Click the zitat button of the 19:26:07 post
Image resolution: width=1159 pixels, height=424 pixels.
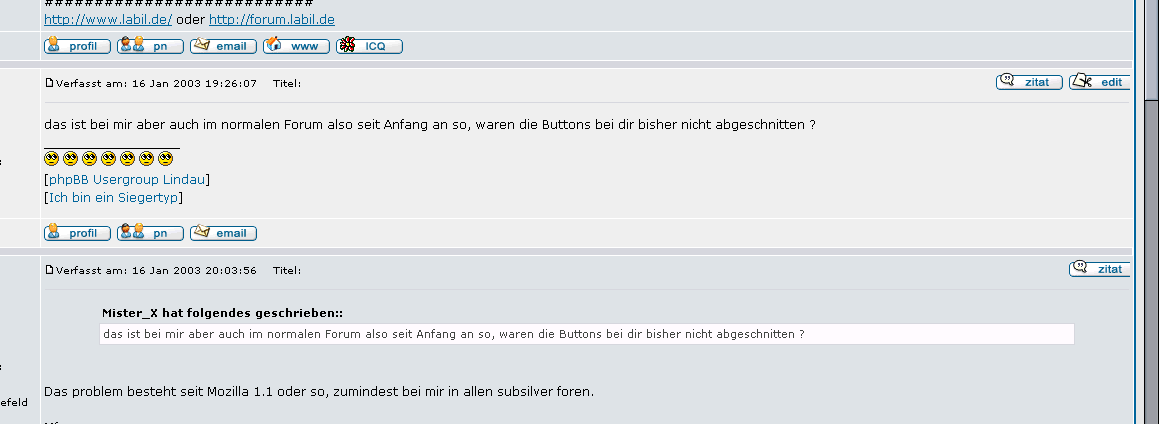point(1029,81)
